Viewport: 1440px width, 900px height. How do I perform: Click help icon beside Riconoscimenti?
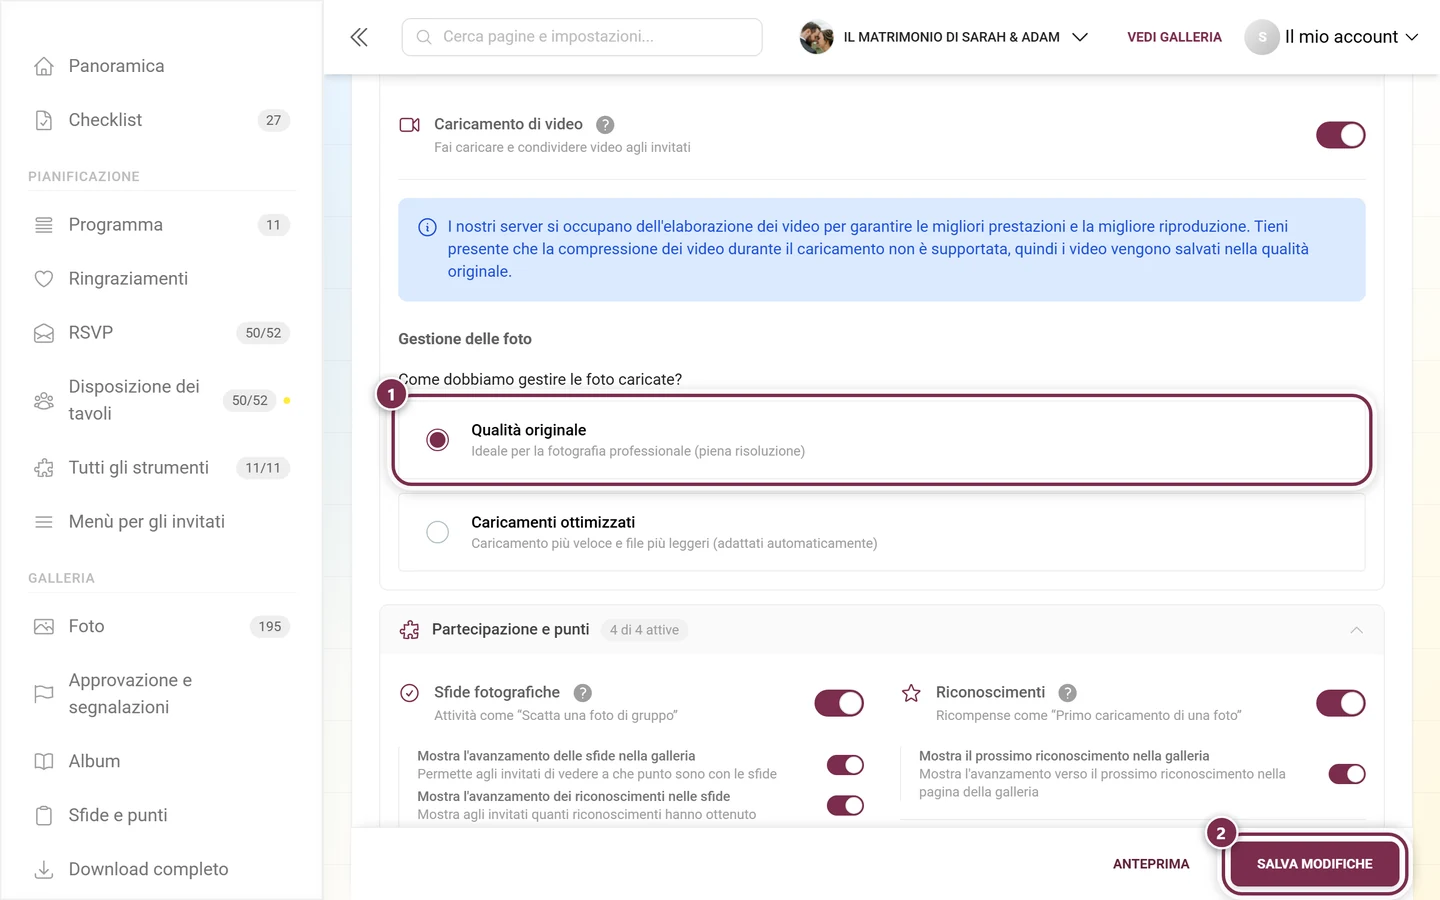(1067, 693)
